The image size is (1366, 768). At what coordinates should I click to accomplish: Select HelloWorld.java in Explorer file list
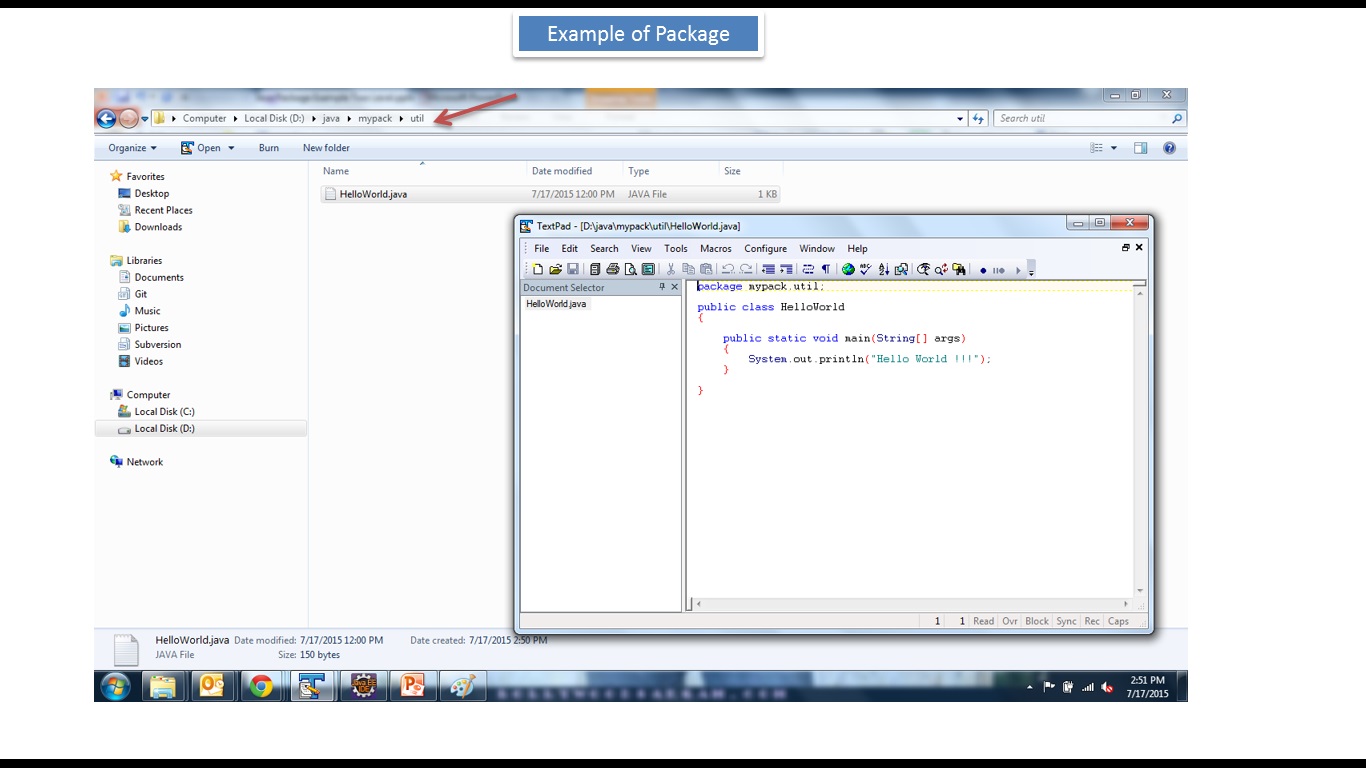[550, 194]
